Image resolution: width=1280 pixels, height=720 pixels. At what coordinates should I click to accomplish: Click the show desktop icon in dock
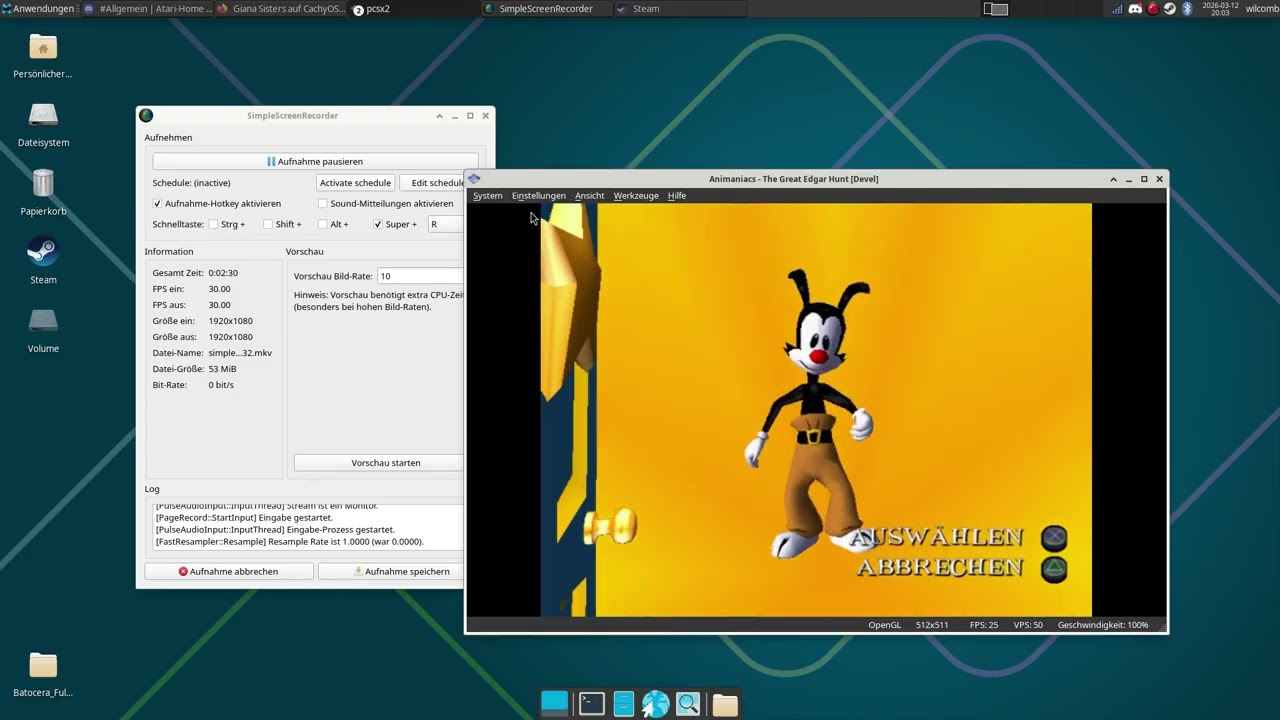pos(554,703)
